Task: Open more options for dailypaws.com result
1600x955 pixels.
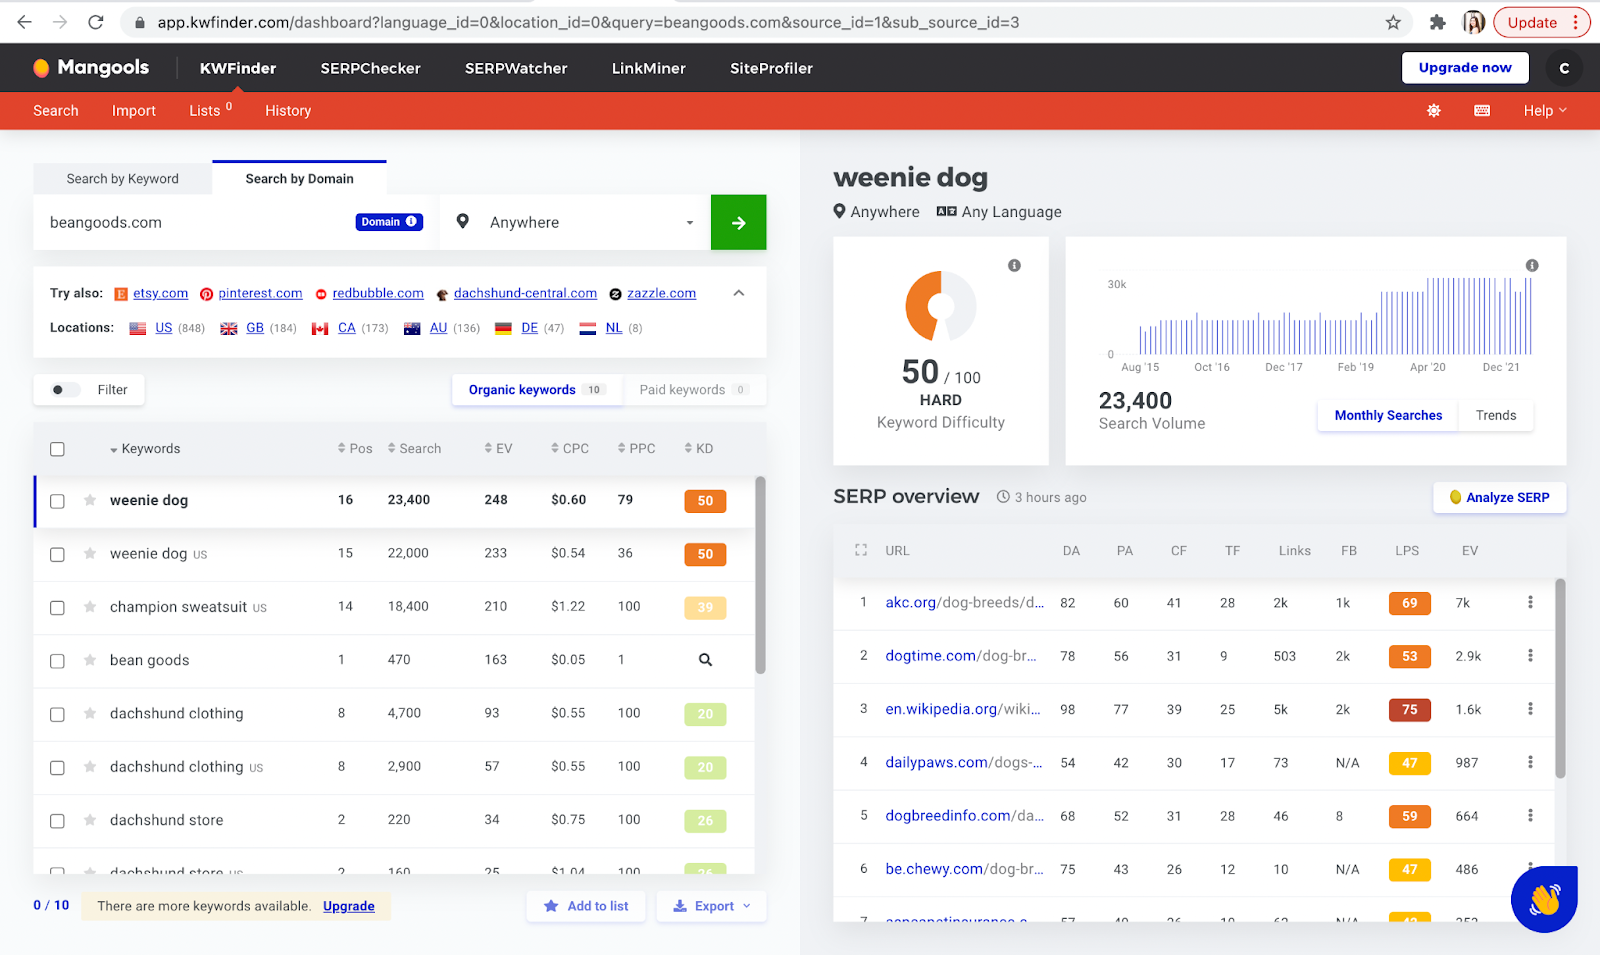Action: [1530, 762]
